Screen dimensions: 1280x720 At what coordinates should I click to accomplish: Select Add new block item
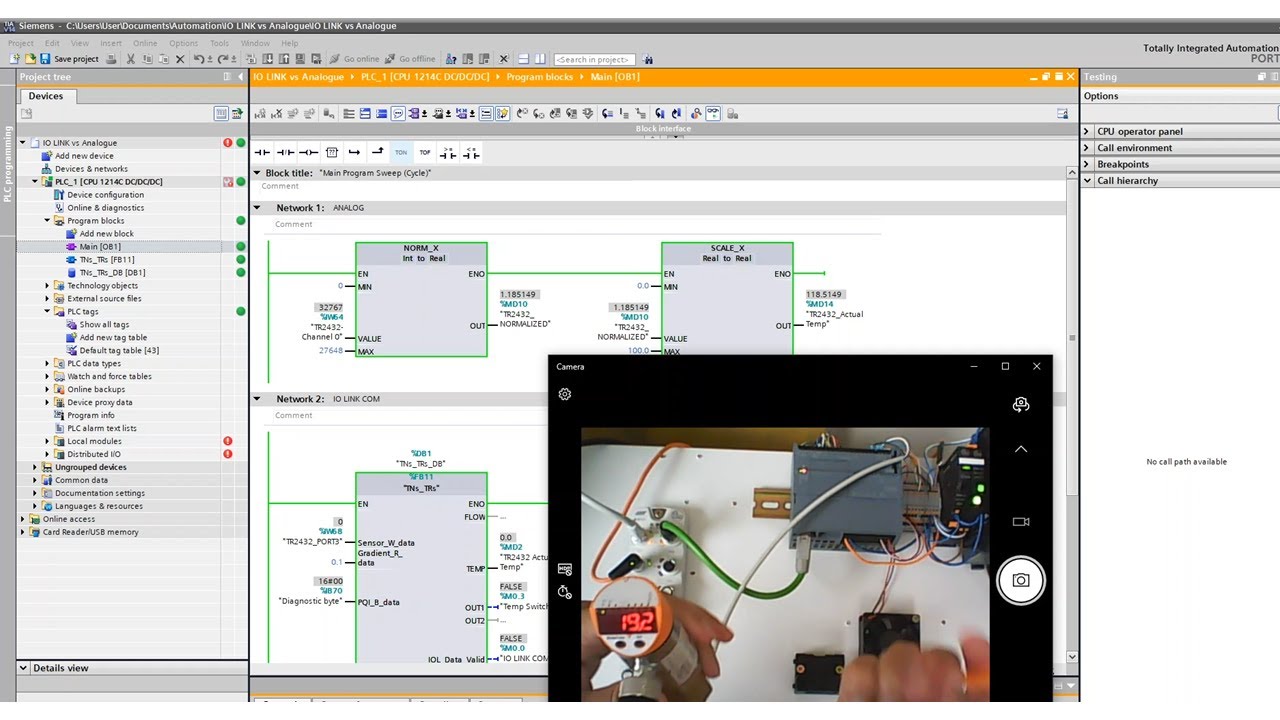pyautogui.click(x=106, y=234)
